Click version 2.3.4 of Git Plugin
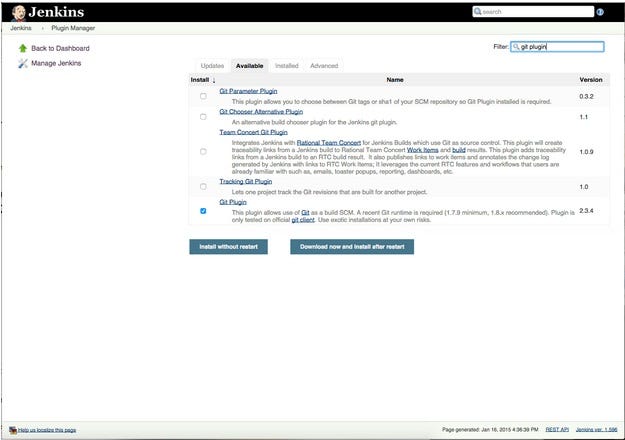The height and width of the screenshot is (440, 625). [586, 210]
